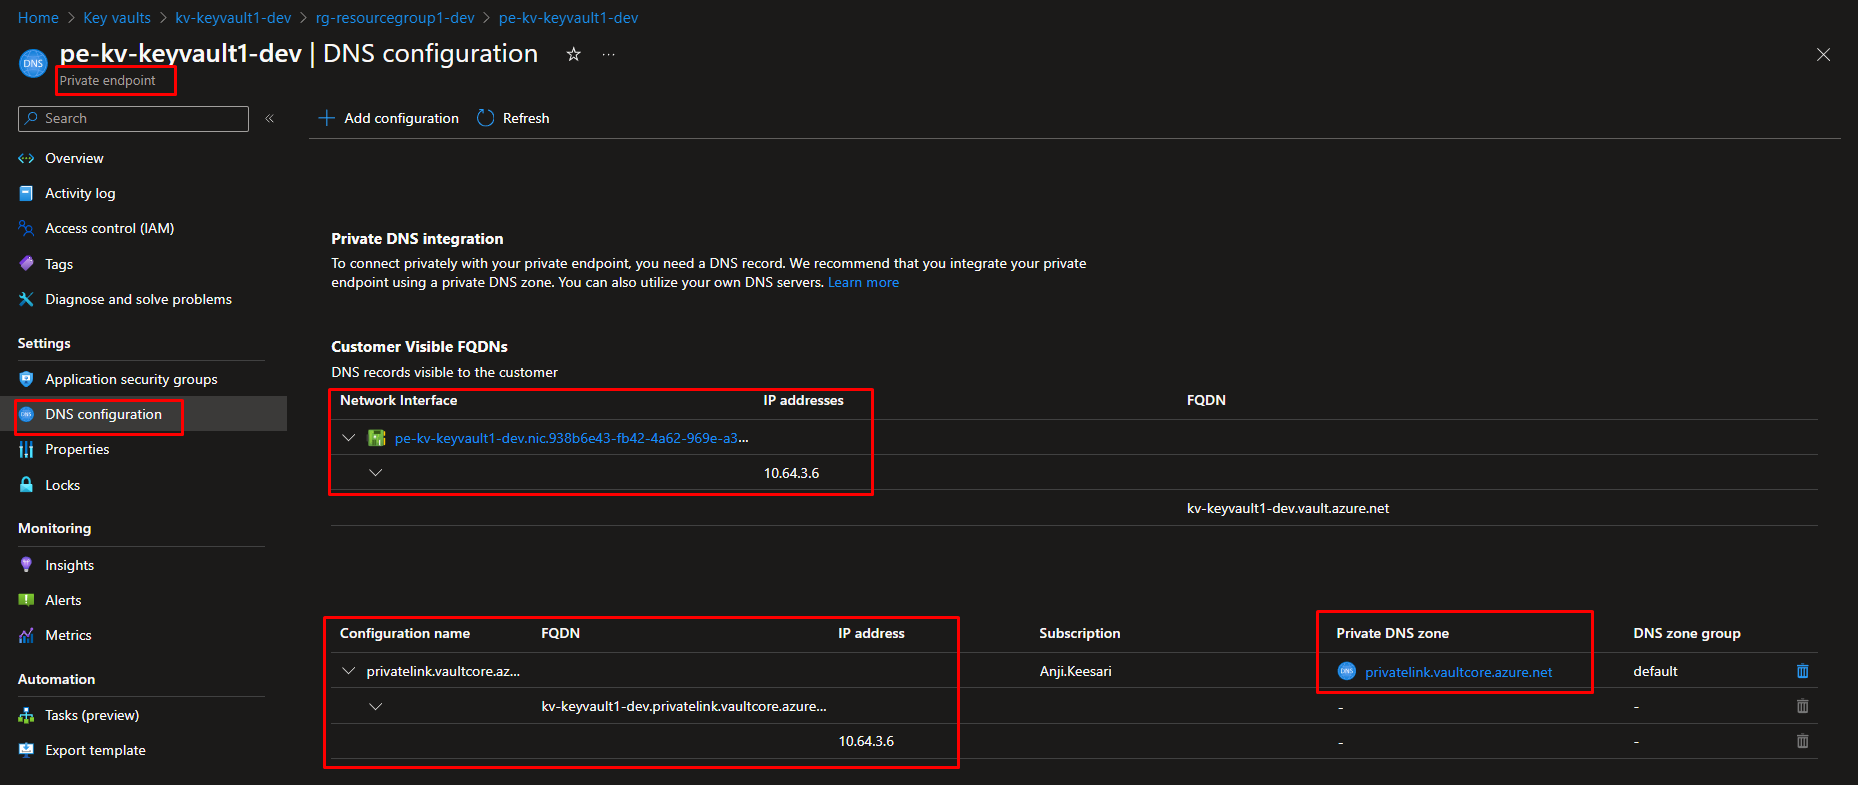This screenshot has height=785, width=1858.
Task: Collapse the kv-keyvault1-dev.privatelink FQDN row chevron
Action: (x=375, y=706)
